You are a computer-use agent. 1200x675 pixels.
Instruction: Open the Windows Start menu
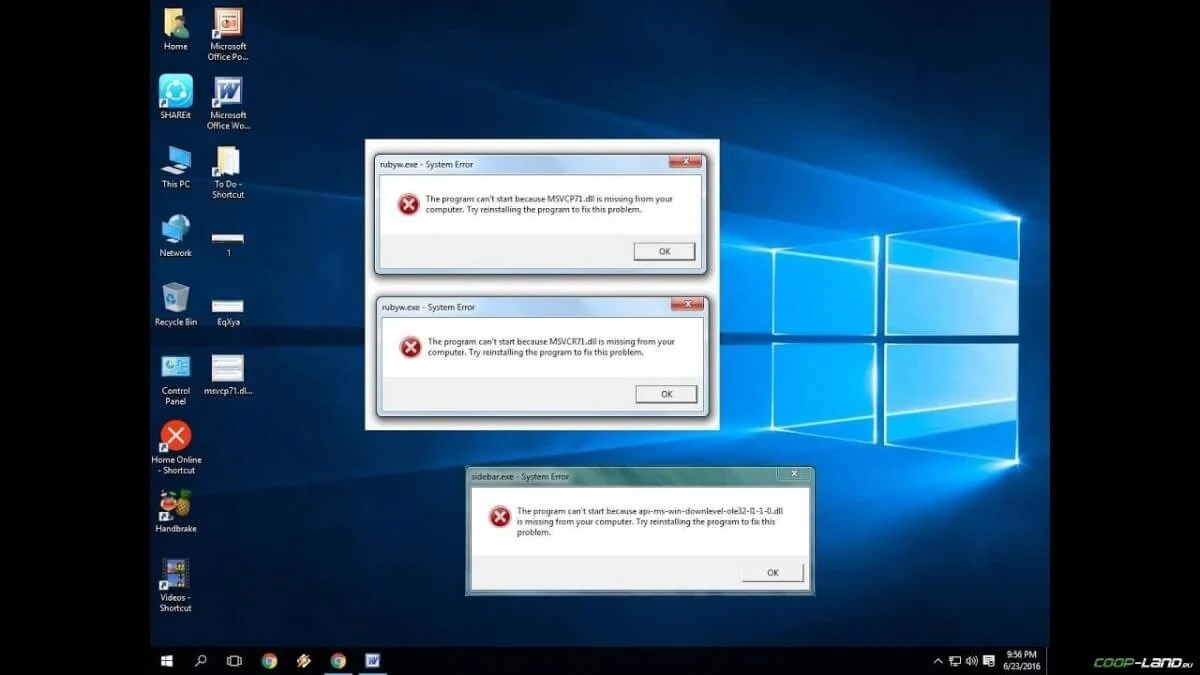pos(167,661)
